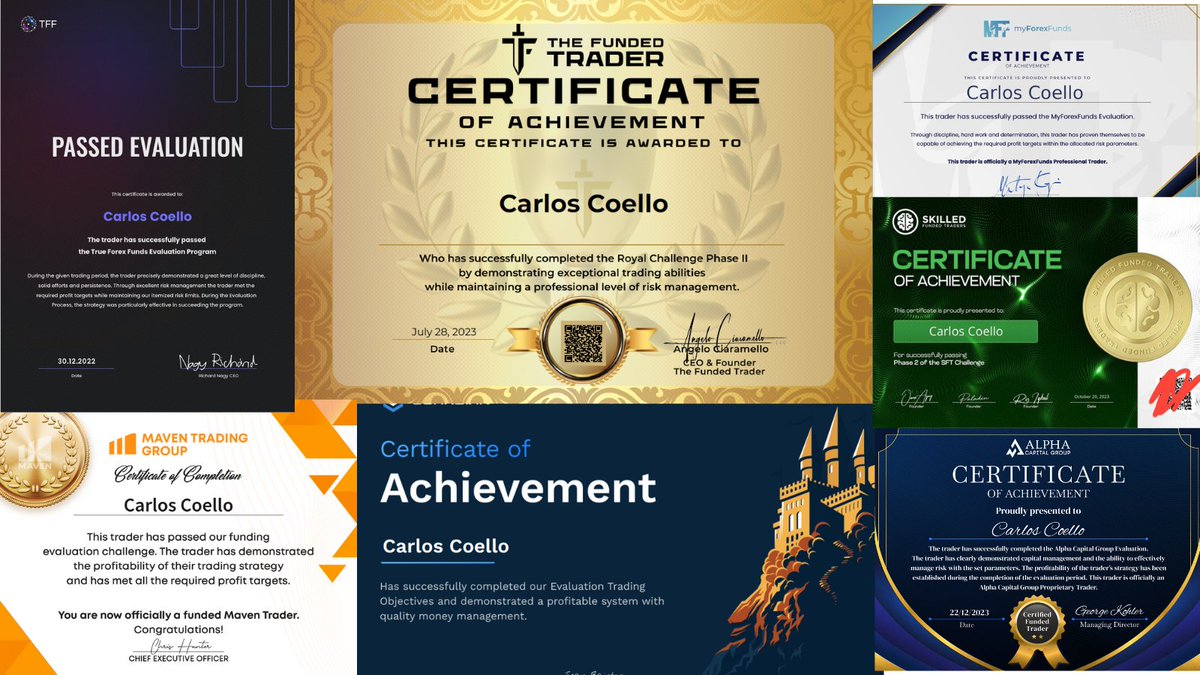Image resolution: width=1200 pixels, height=675 pixels.
Task: Click the "Managing Director" label
Action: [1110, 624]
